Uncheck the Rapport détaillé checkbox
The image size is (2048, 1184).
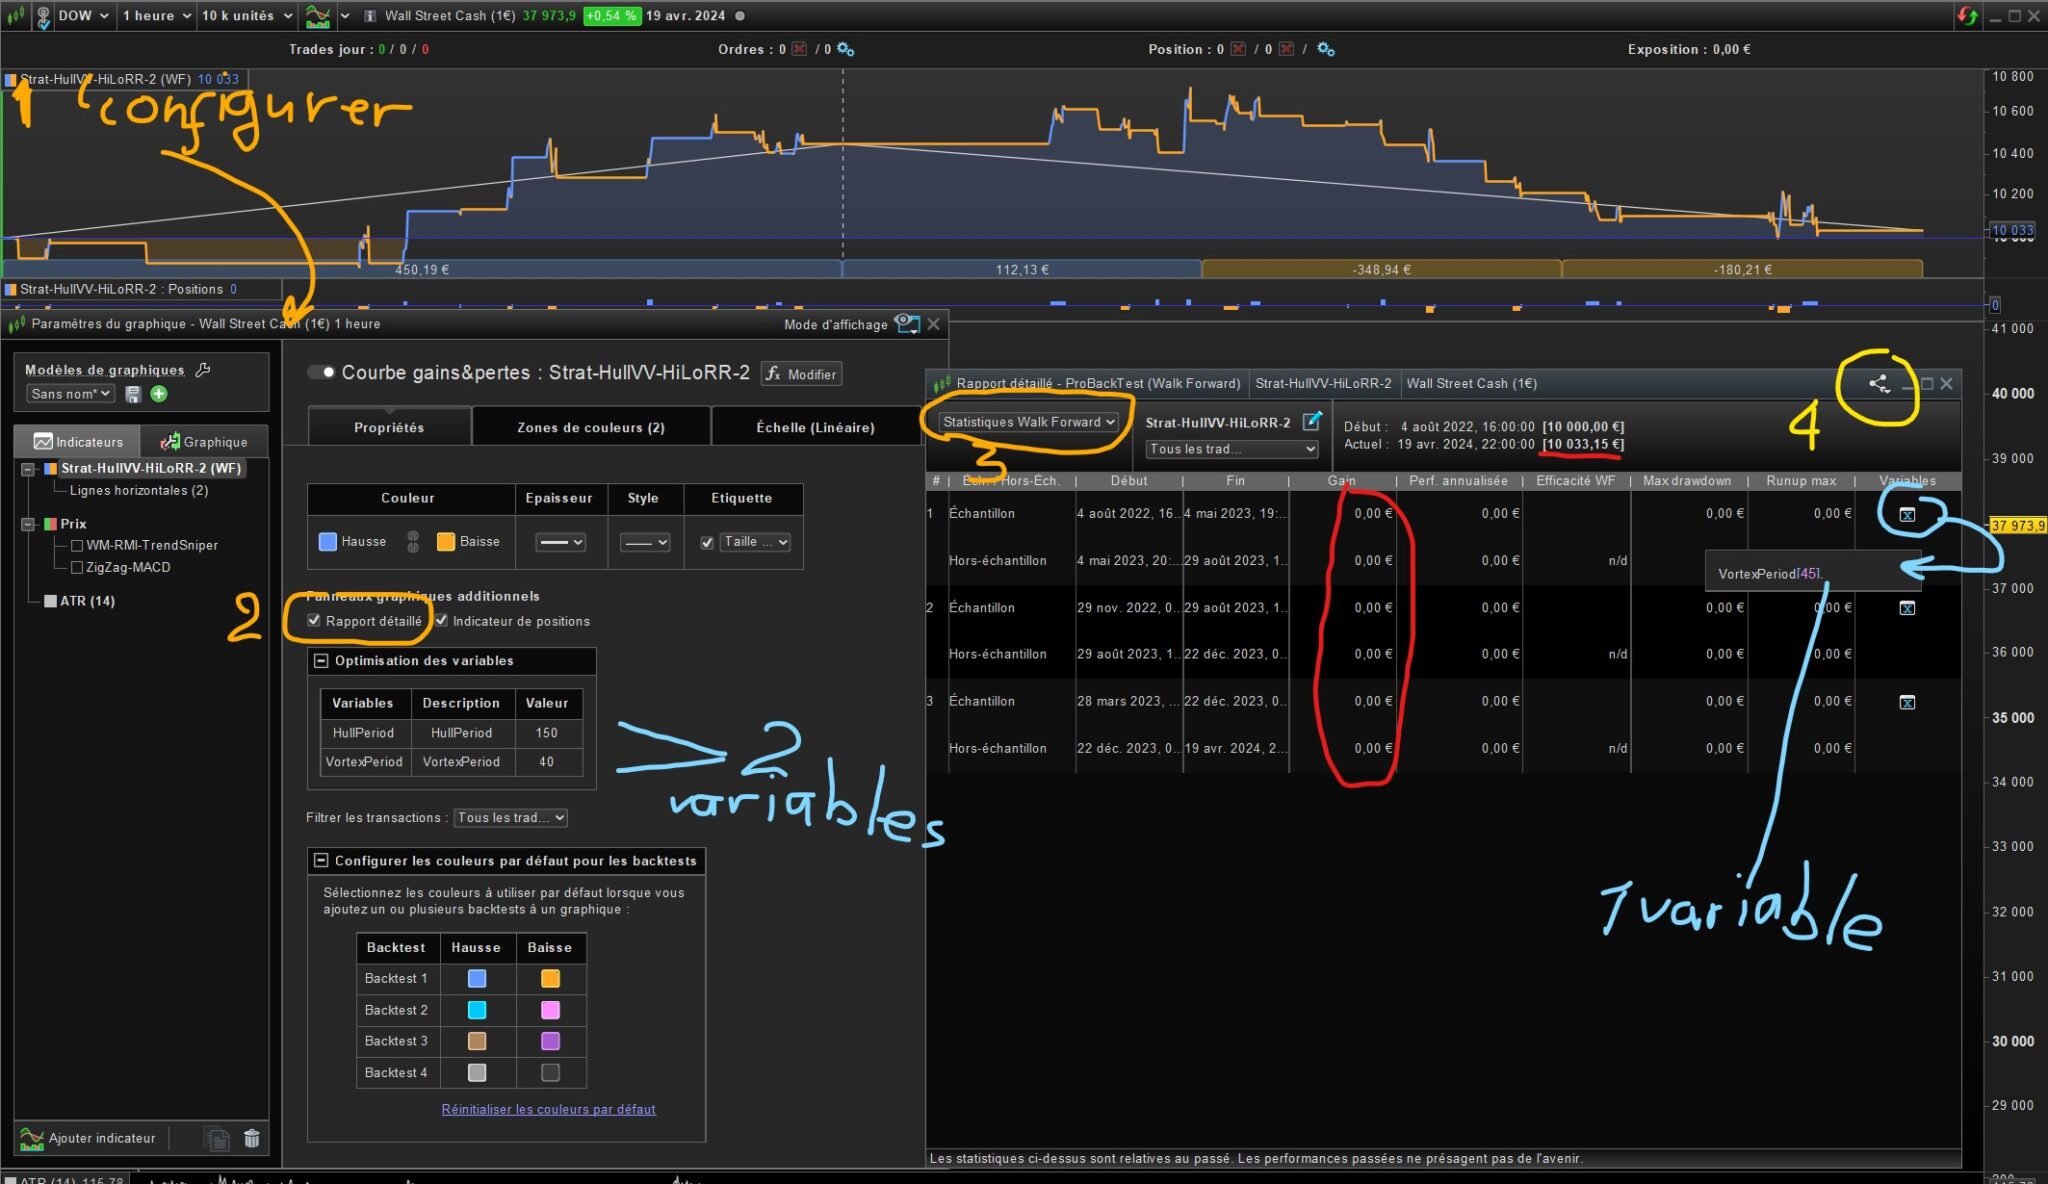click(314, 621)
